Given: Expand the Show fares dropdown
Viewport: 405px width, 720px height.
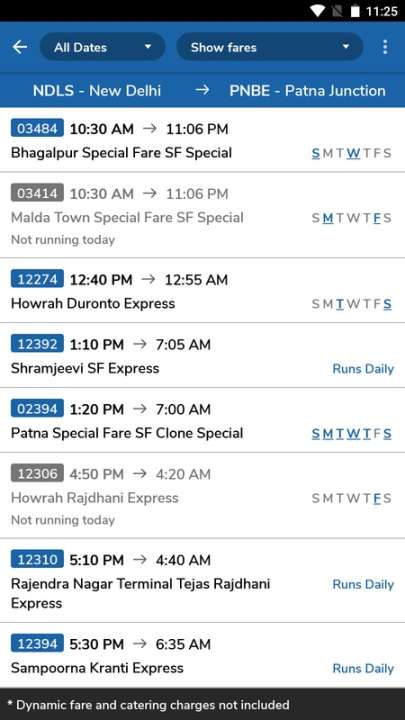Looking at the screenshot, I should tap(270, 47).
